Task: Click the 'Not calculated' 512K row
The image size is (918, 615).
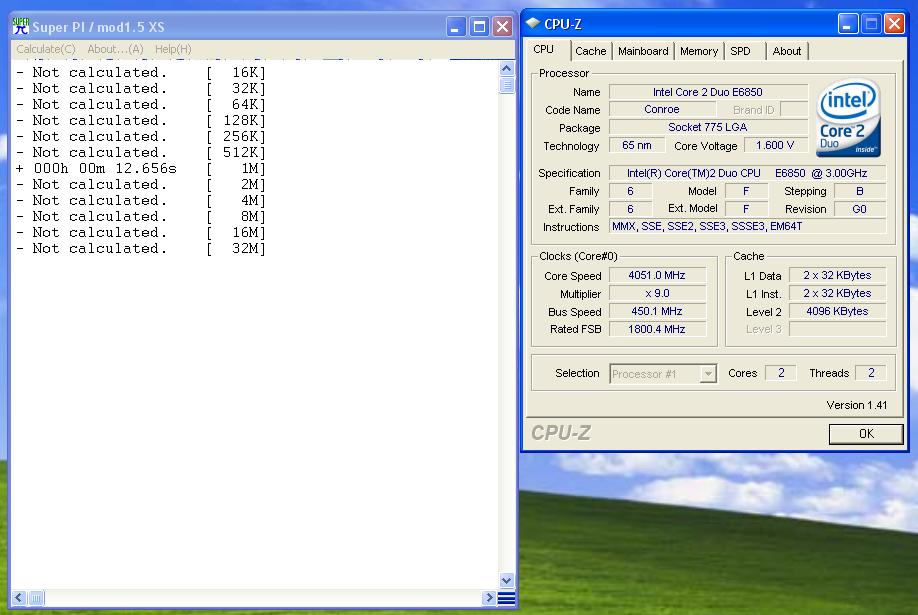Action: point(141,152)
